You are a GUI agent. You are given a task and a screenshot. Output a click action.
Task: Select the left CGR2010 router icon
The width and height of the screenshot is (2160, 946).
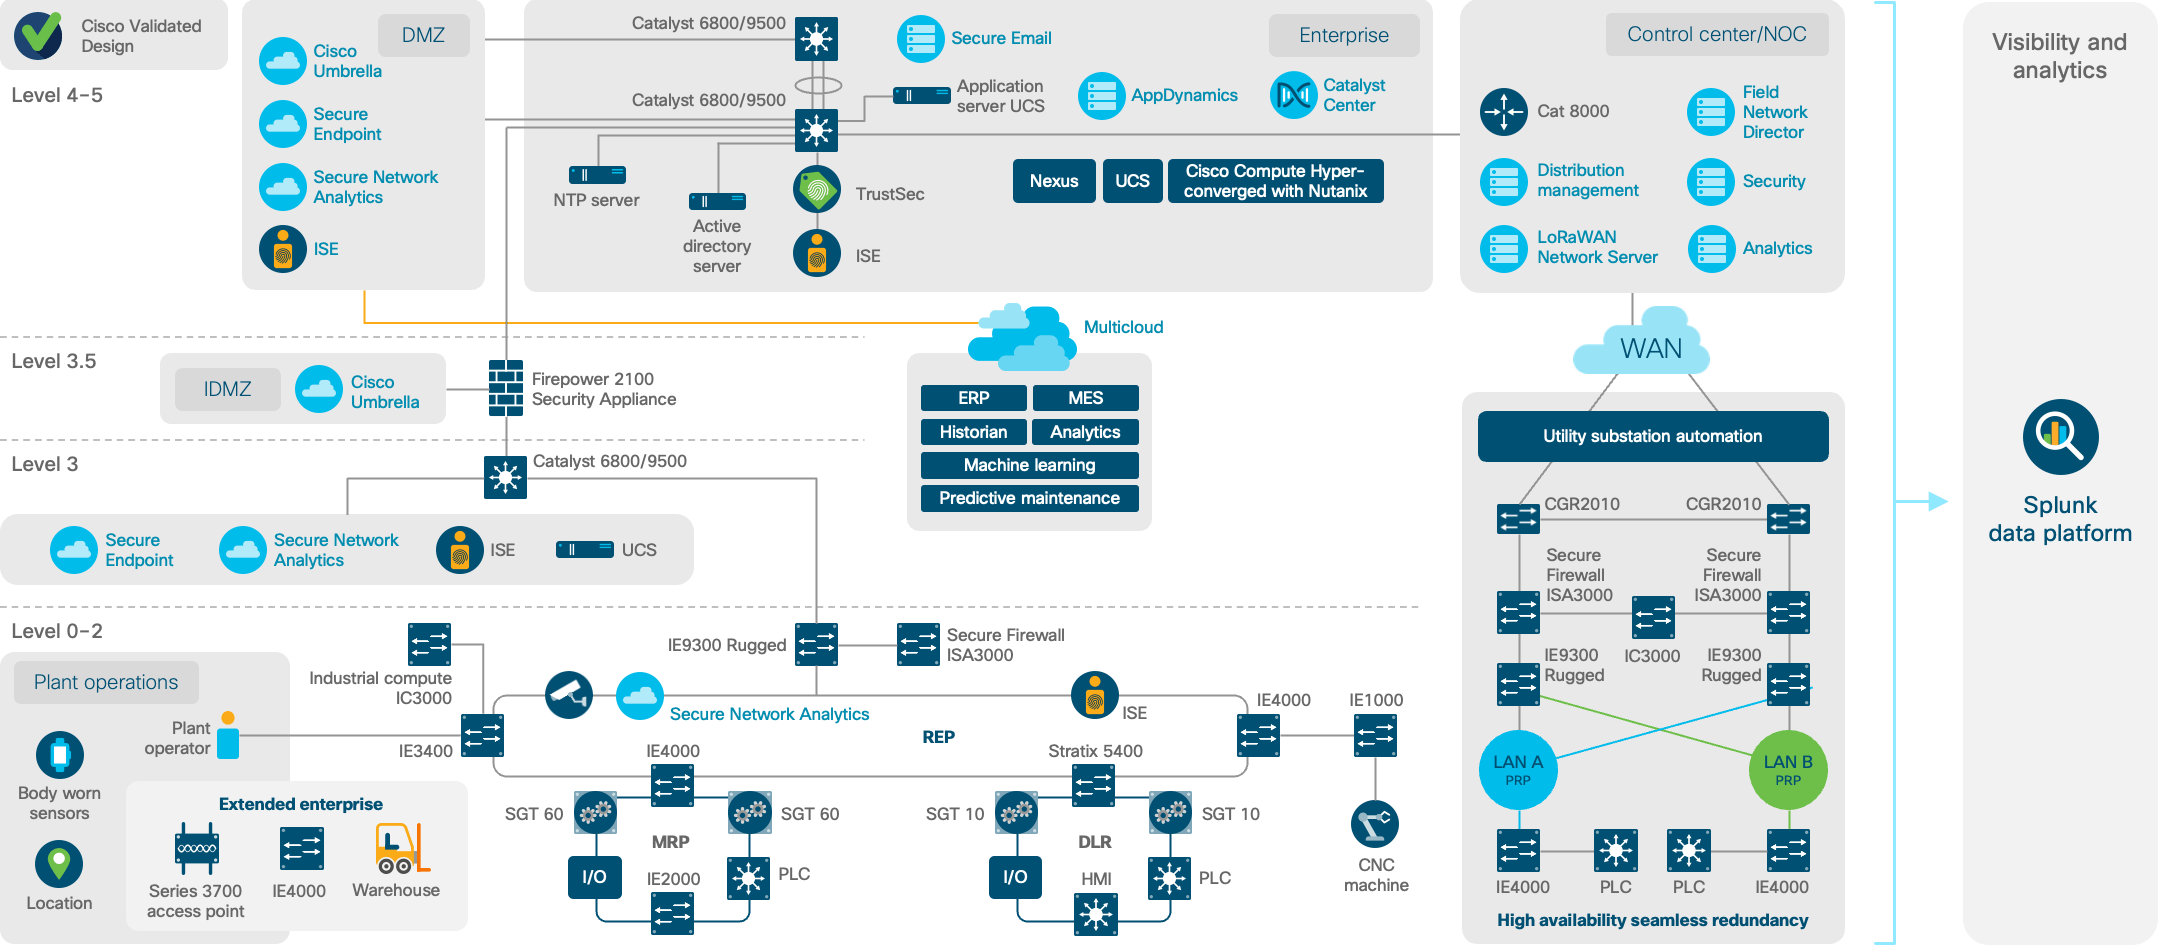click(1518, 519)
